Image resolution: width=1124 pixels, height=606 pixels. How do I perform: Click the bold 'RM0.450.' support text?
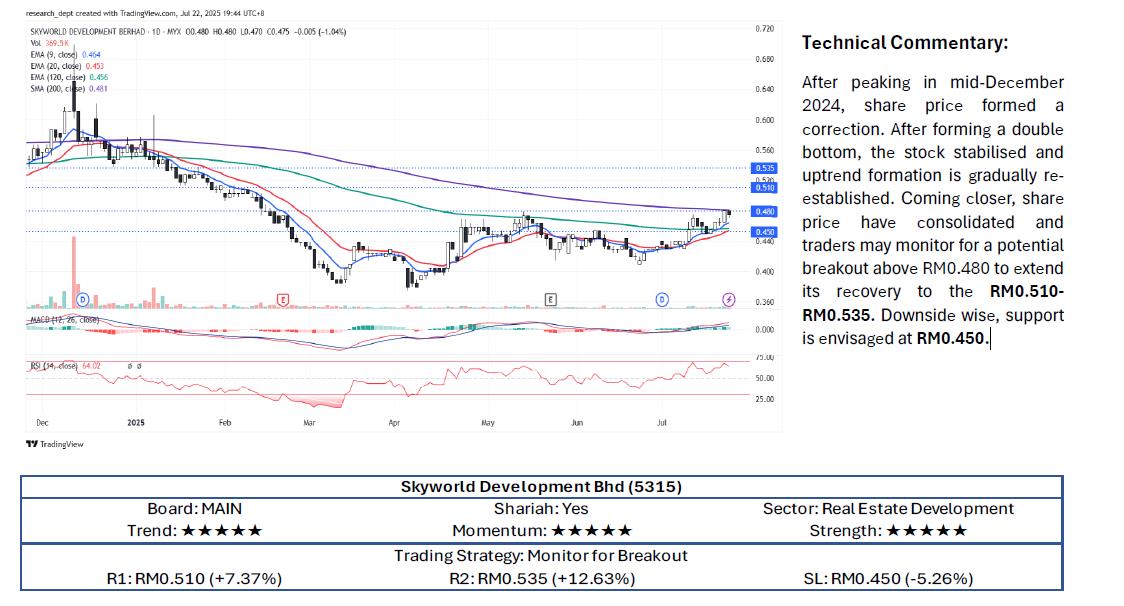(x=952, y=338)
